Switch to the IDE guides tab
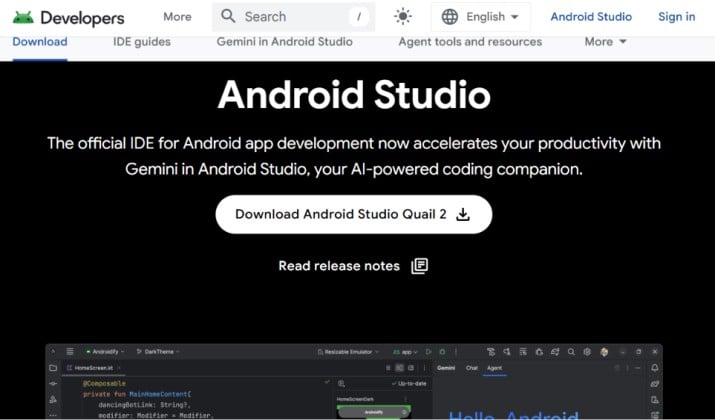Image resolution: width=715 pixels, height=420 pixels. 142,41
